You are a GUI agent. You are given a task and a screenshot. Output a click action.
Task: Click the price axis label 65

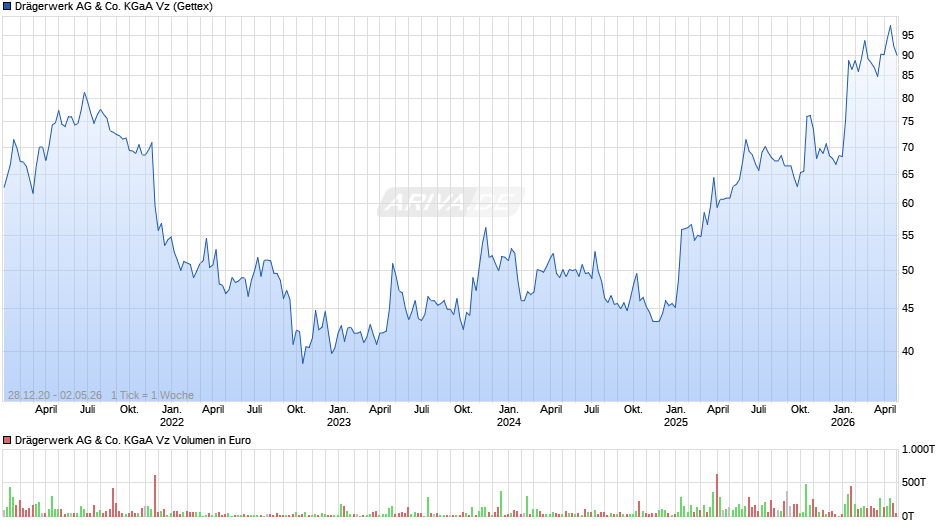tap(908, 175)
